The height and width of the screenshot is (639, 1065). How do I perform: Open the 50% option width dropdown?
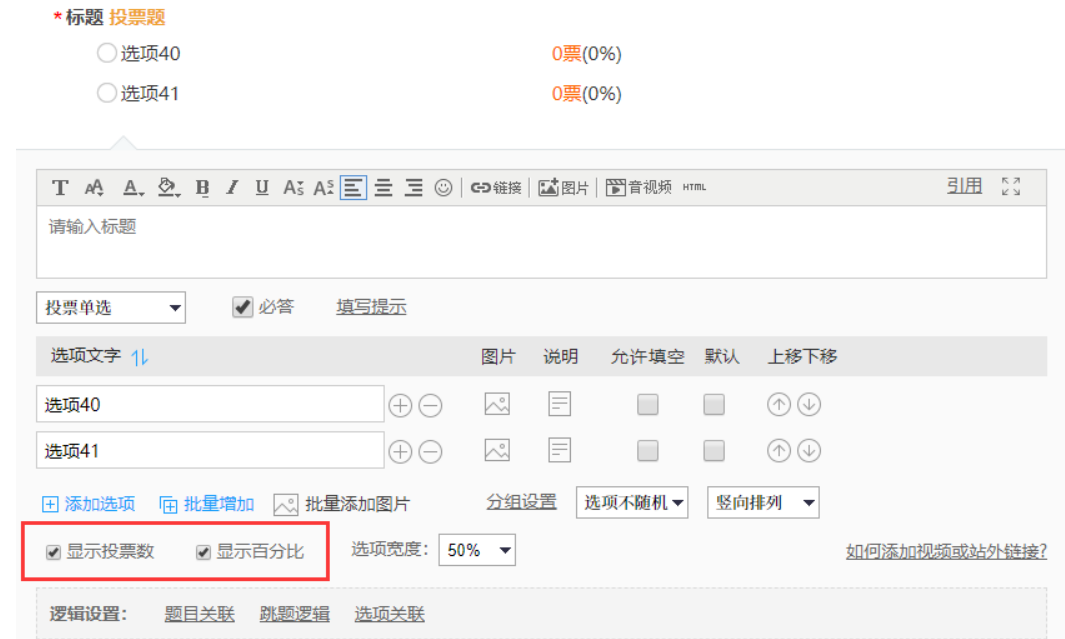[477, 550]
